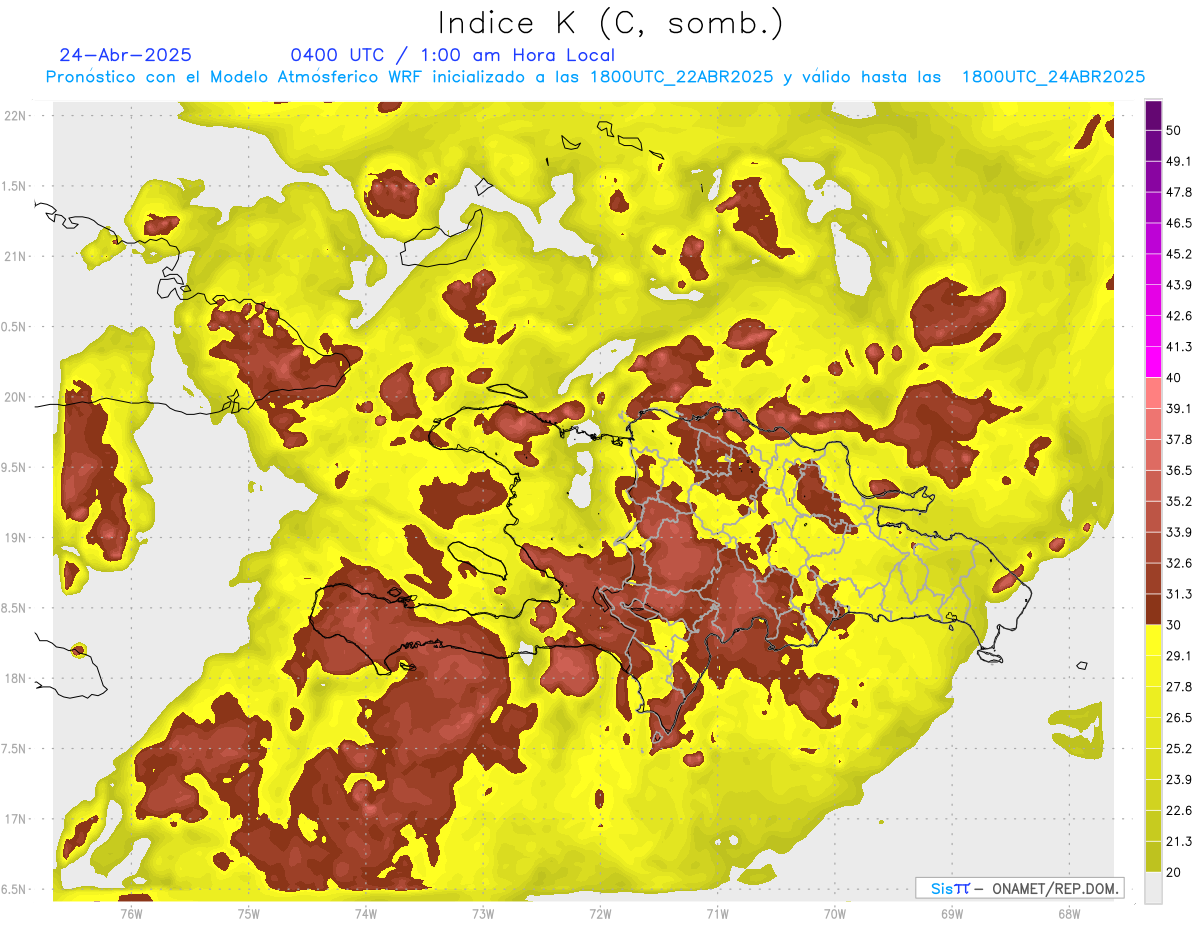Click the colorbar value '43.9'
This screenshot has width=1200, height=927.
(1178, 286)
